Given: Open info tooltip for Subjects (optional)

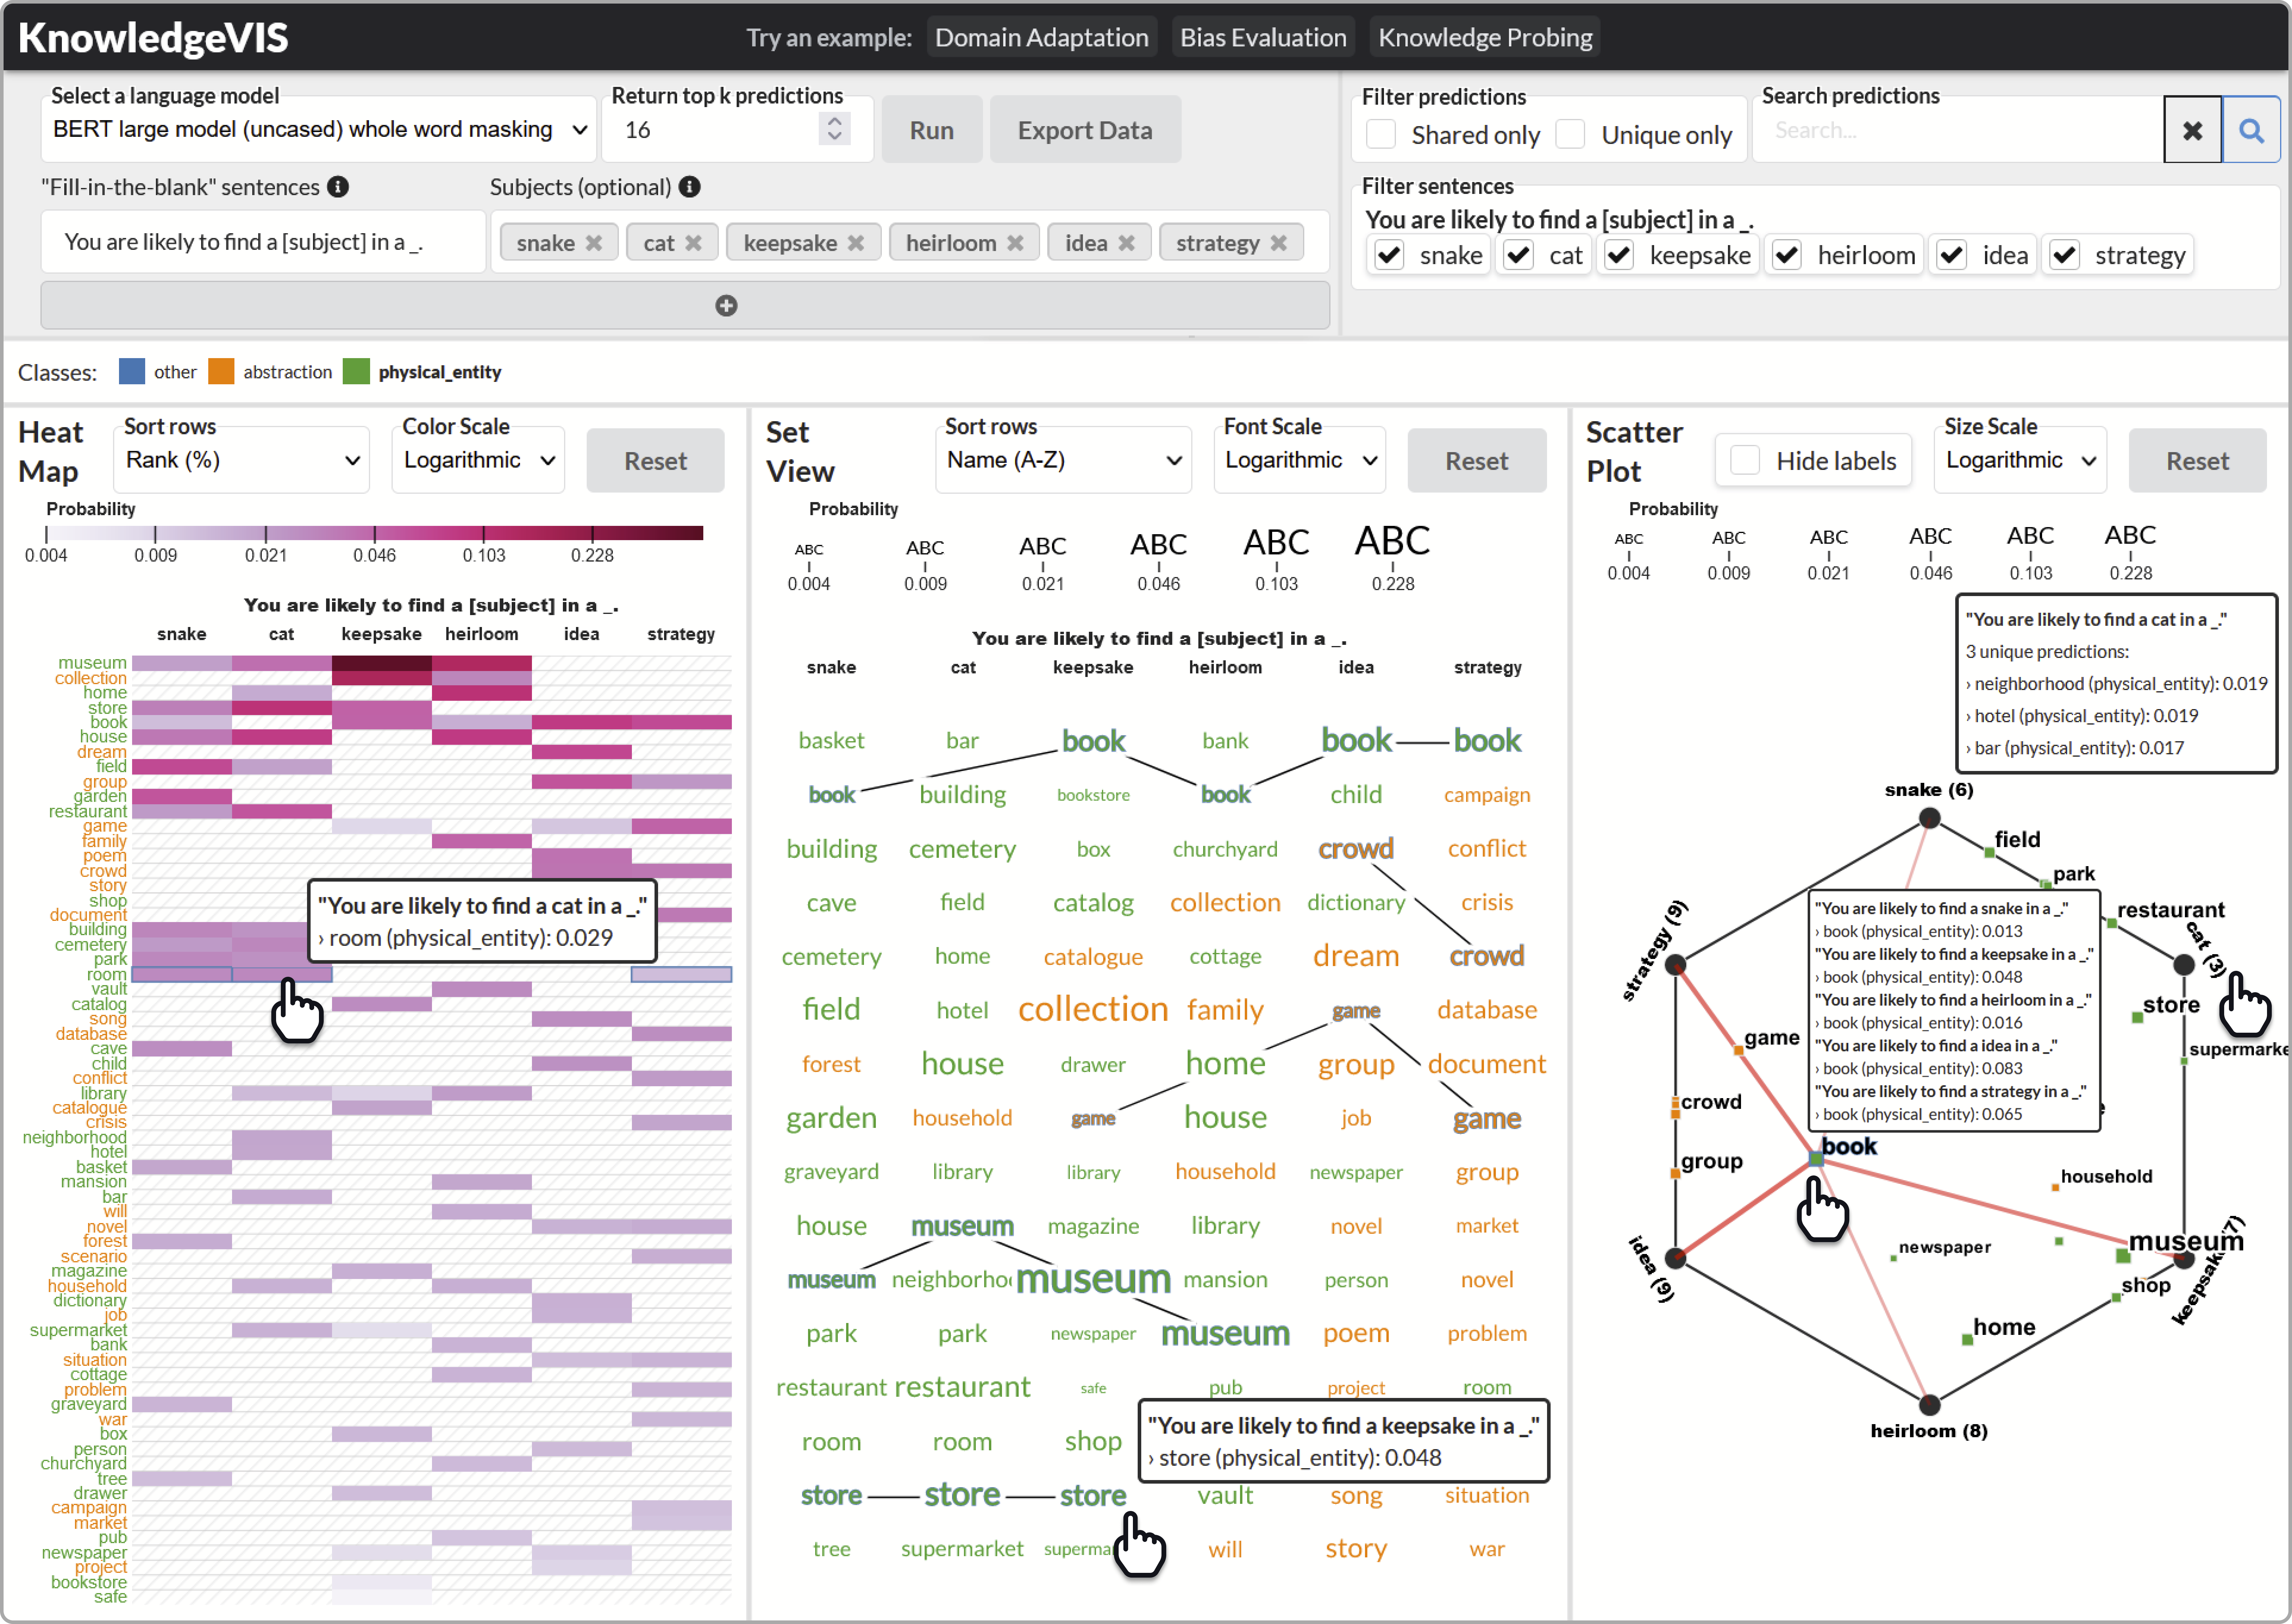Looking at the screenshot, I should 689,187.
